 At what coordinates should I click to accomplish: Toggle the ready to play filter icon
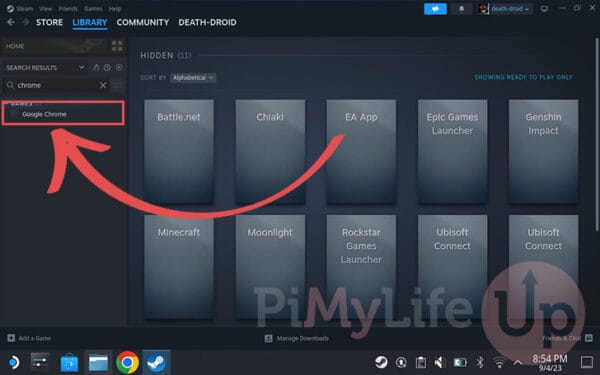click(119, 68)
